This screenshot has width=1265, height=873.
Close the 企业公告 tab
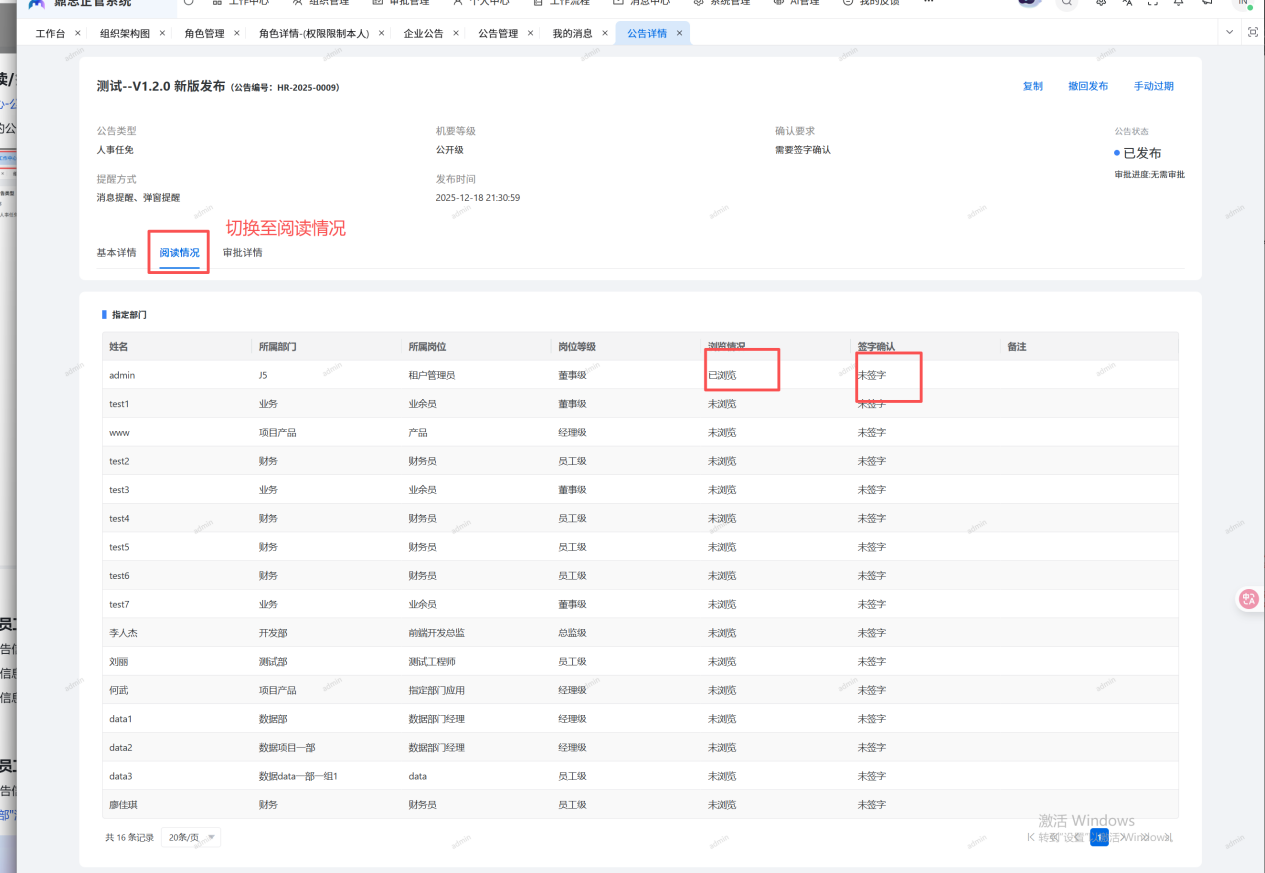(x=456, y=33)
